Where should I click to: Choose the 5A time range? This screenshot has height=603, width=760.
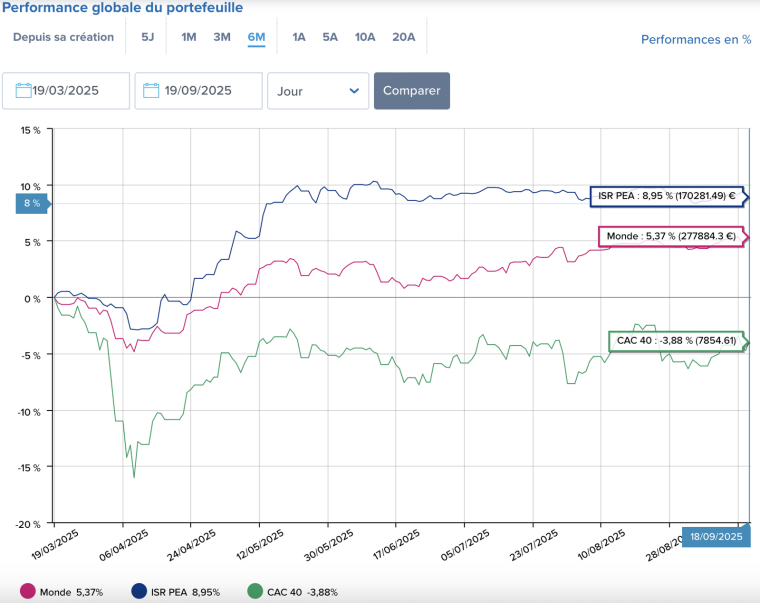click(x=330, y=38)
